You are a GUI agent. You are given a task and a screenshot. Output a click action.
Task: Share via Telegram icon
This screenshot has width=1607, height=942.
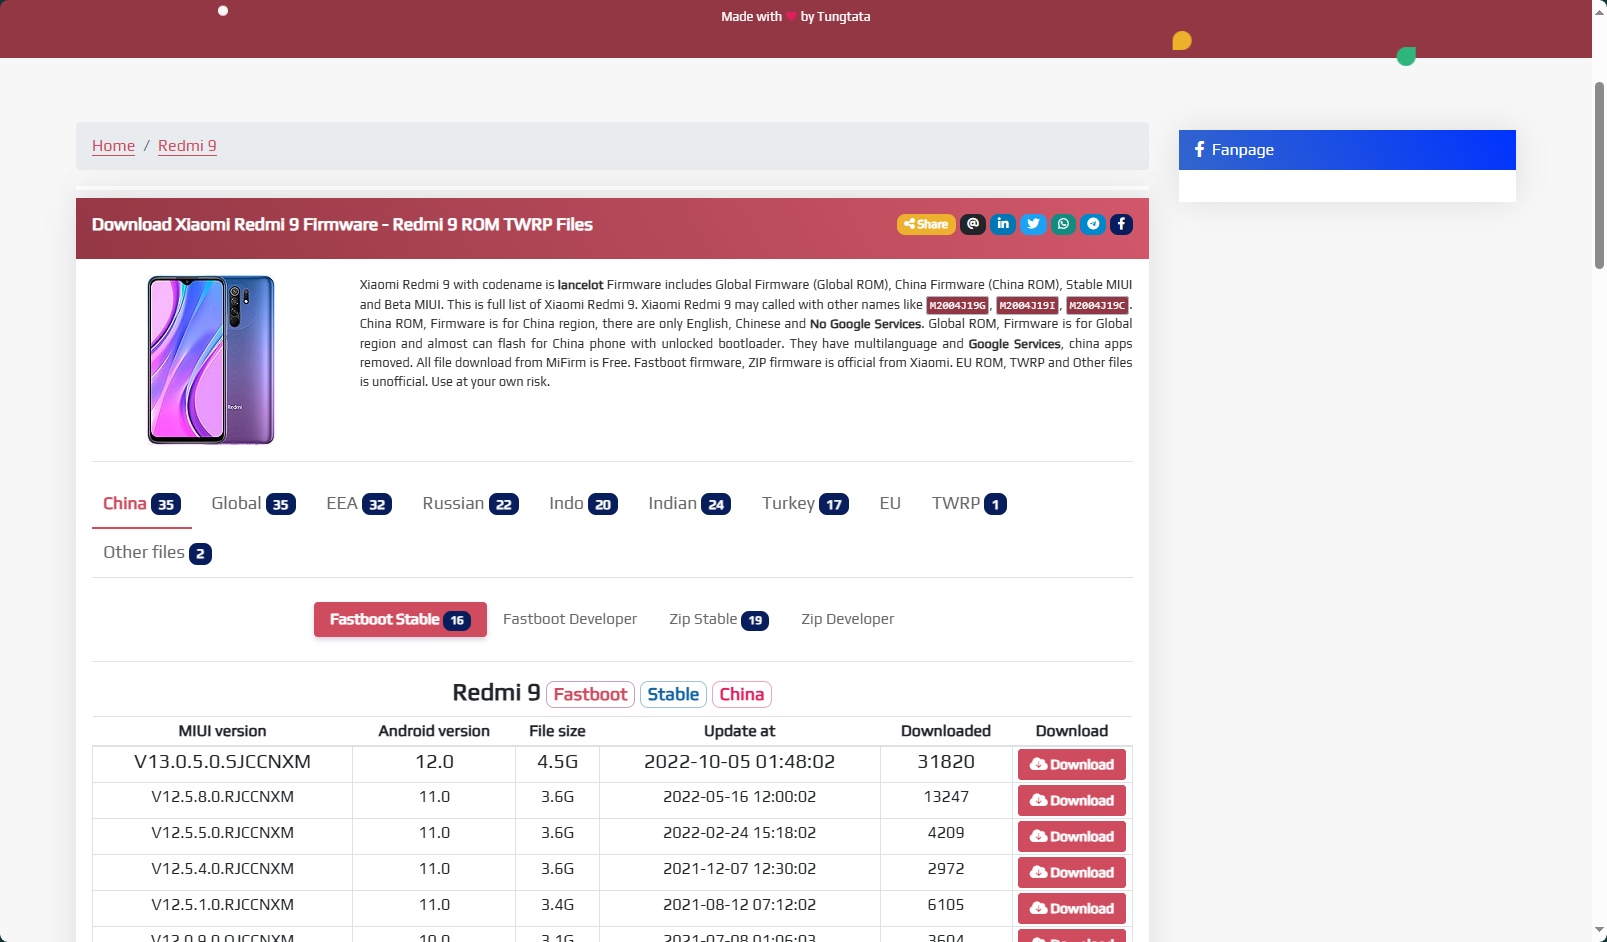(1093, 224)
